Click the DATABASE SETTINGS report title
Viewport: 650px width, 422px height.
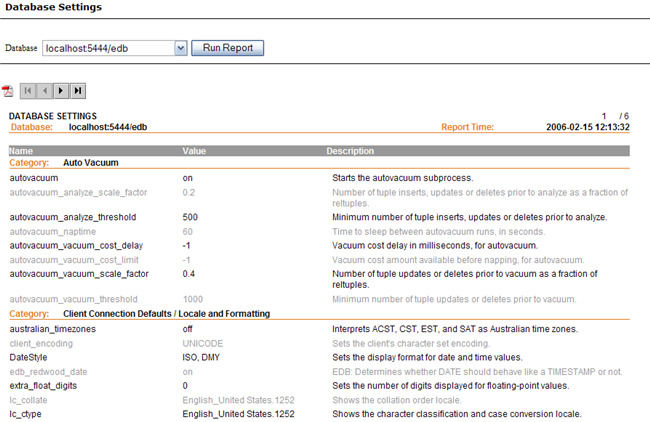click(x=53, y=116)
